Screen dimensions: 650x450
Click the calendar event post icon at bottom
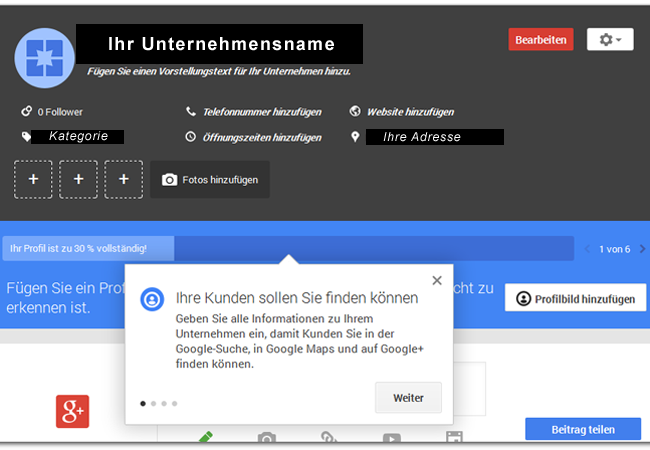[454, 437]
